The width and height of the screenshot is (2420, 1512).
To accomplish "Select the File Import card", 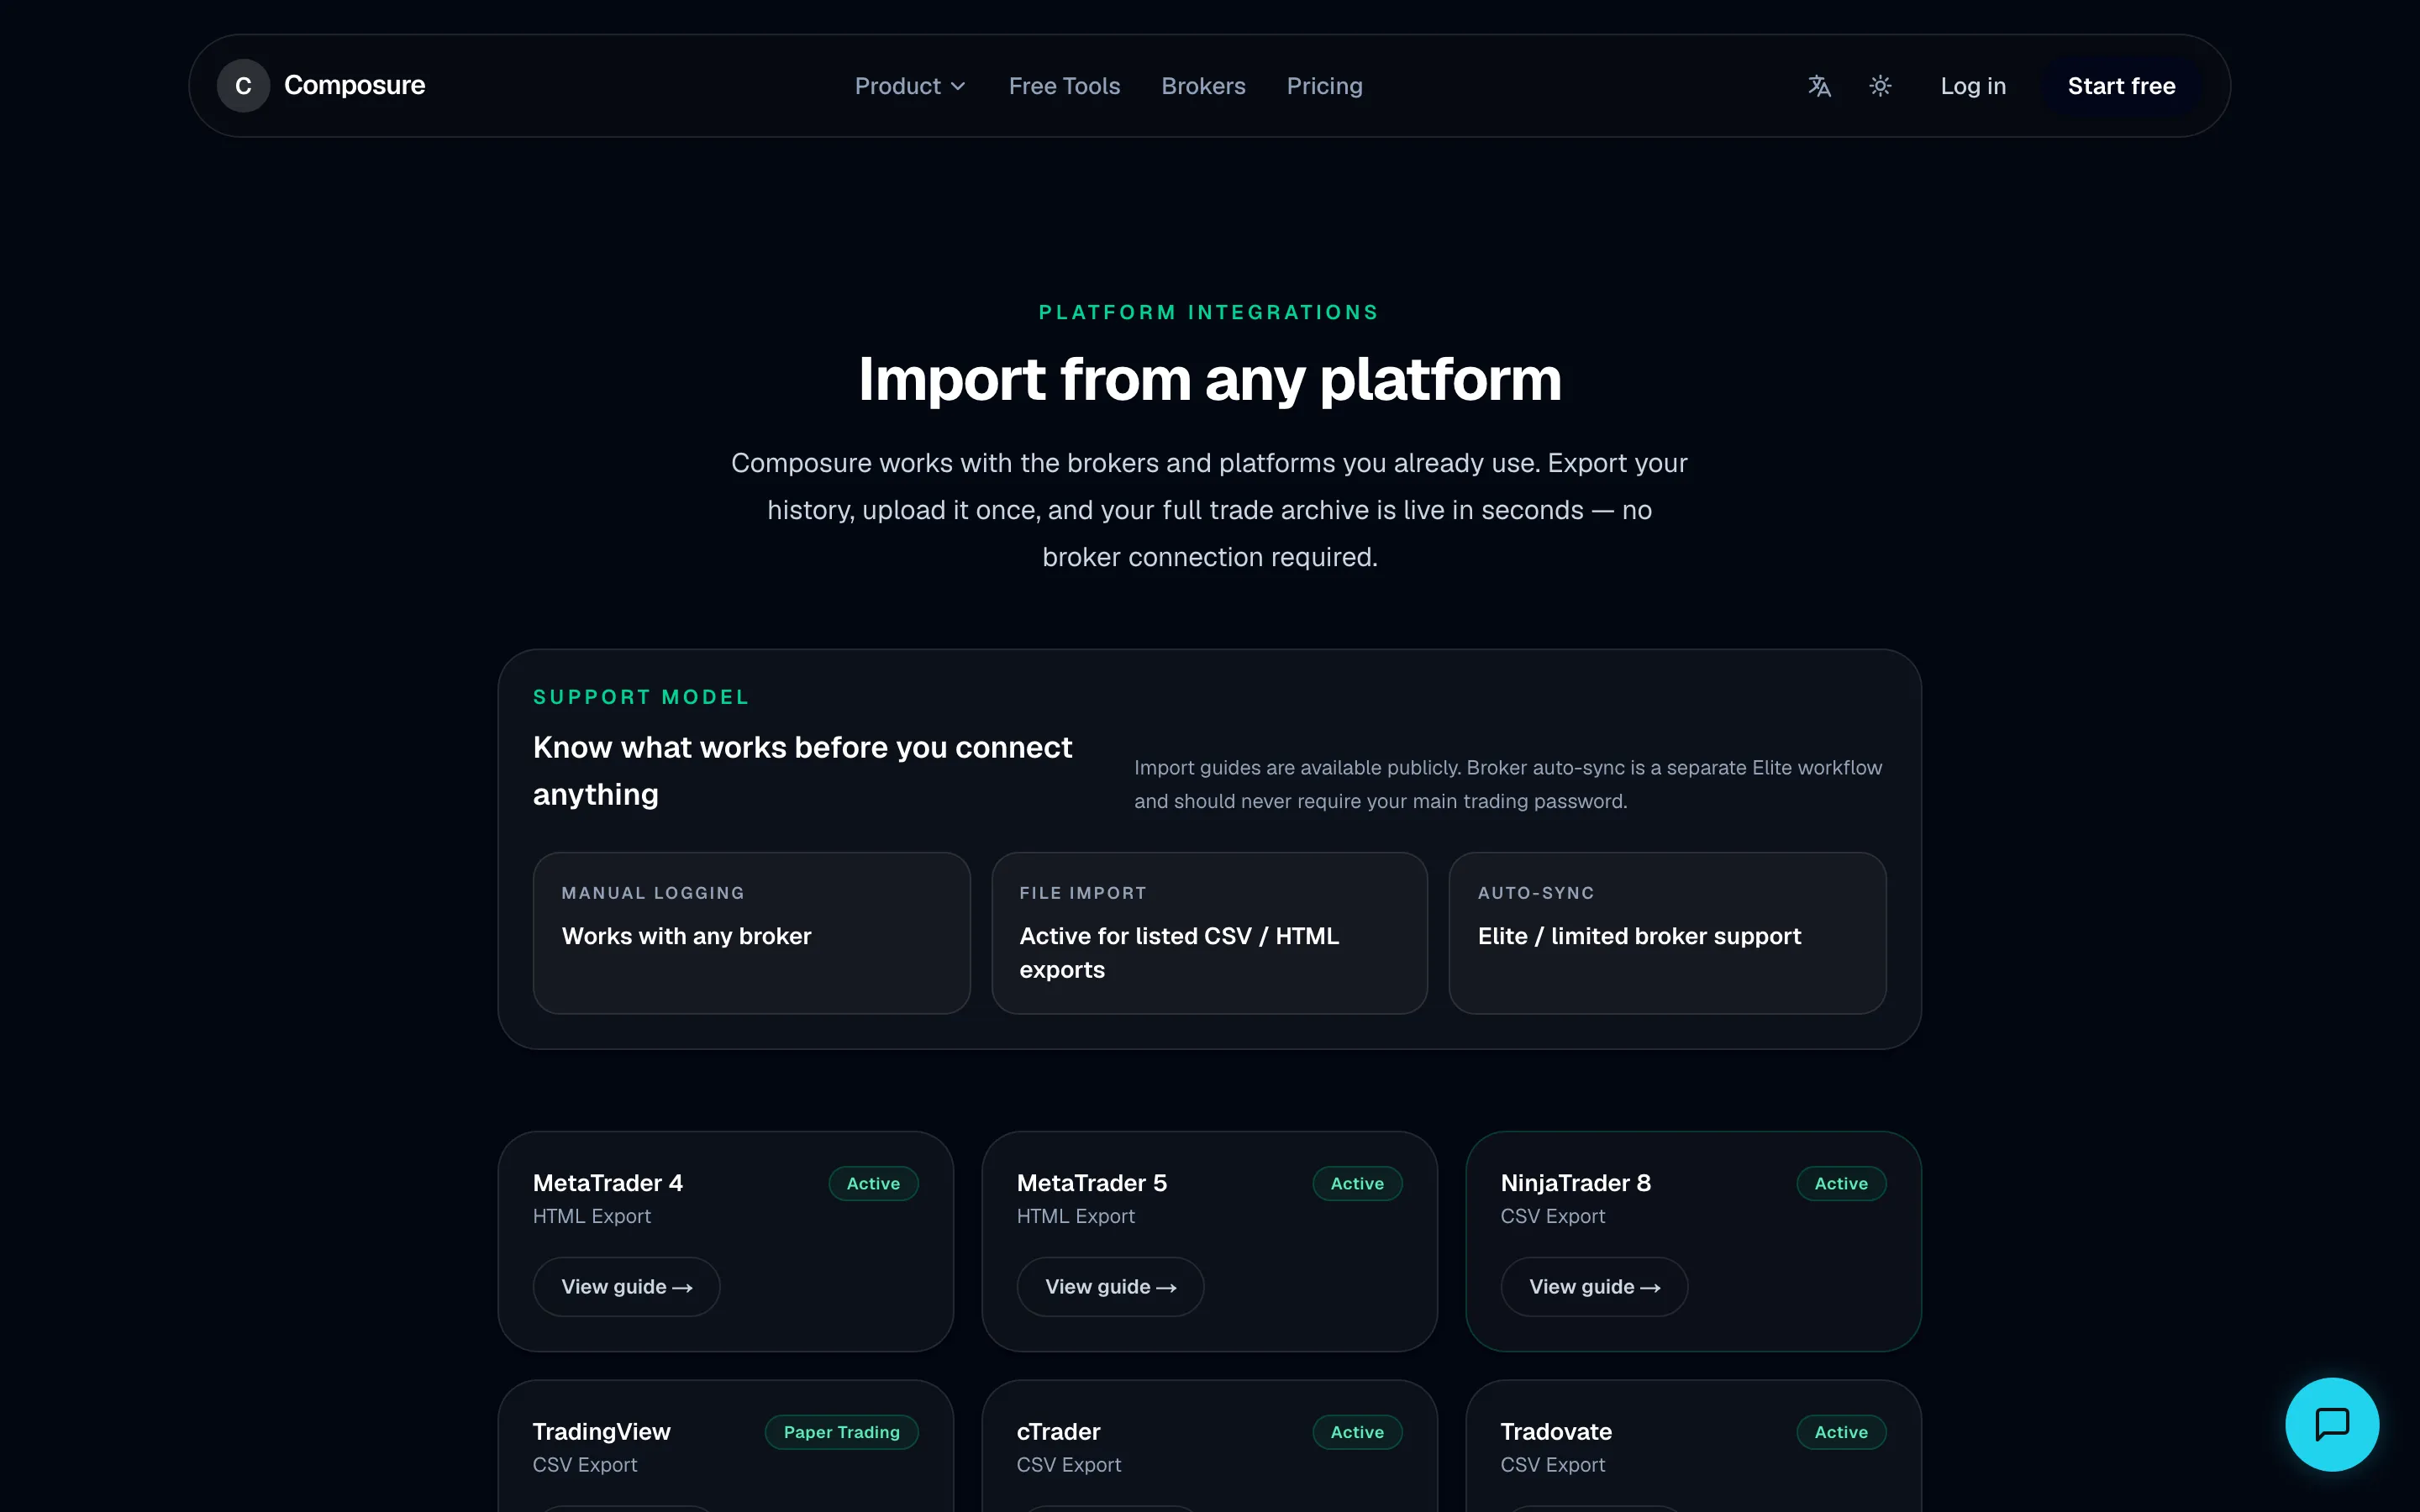I will (x=1209, y=933).
